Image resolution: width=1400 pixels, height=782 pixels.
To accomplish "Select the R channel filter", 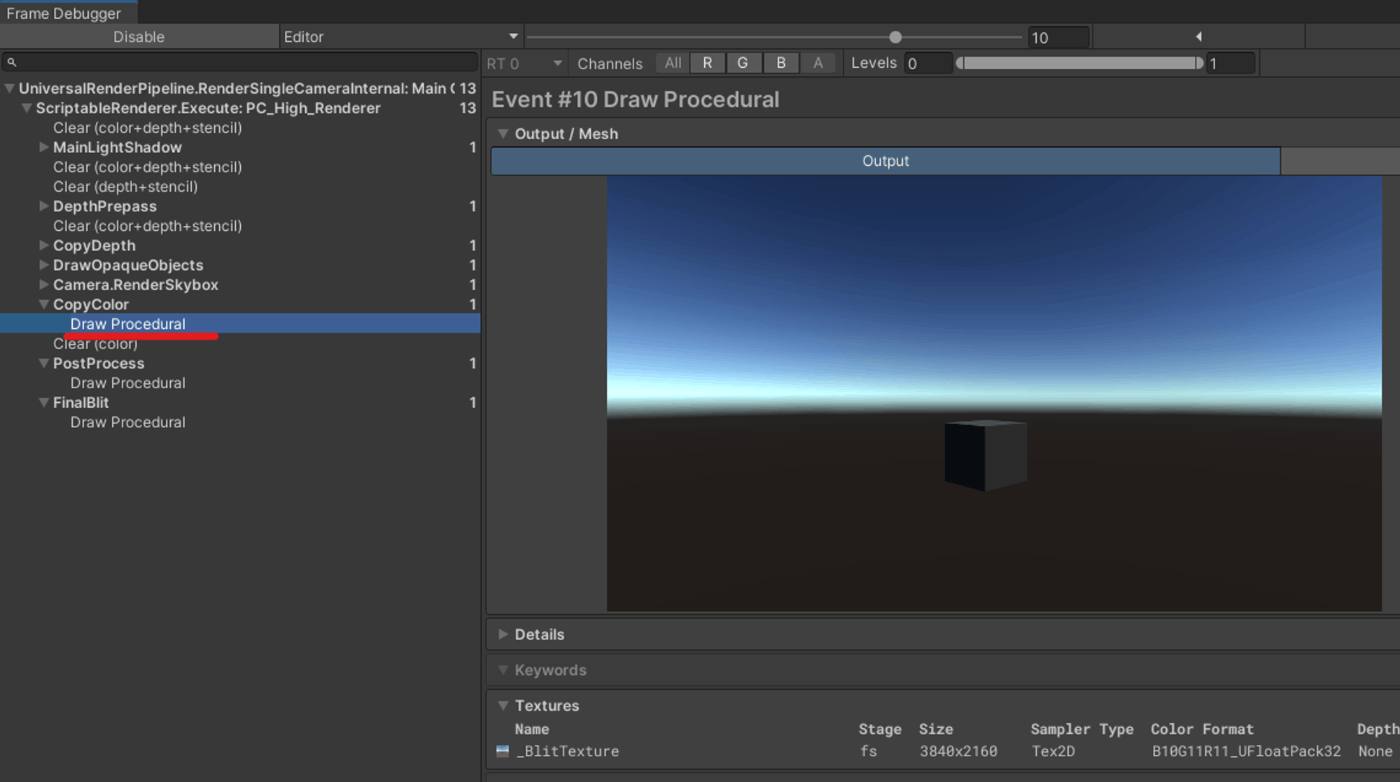I will pos(707,62).
